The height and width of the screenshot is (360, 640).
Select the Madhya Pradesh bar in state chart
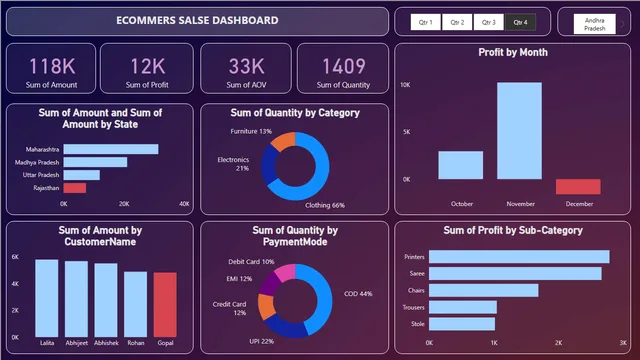[x=95, y=162]
